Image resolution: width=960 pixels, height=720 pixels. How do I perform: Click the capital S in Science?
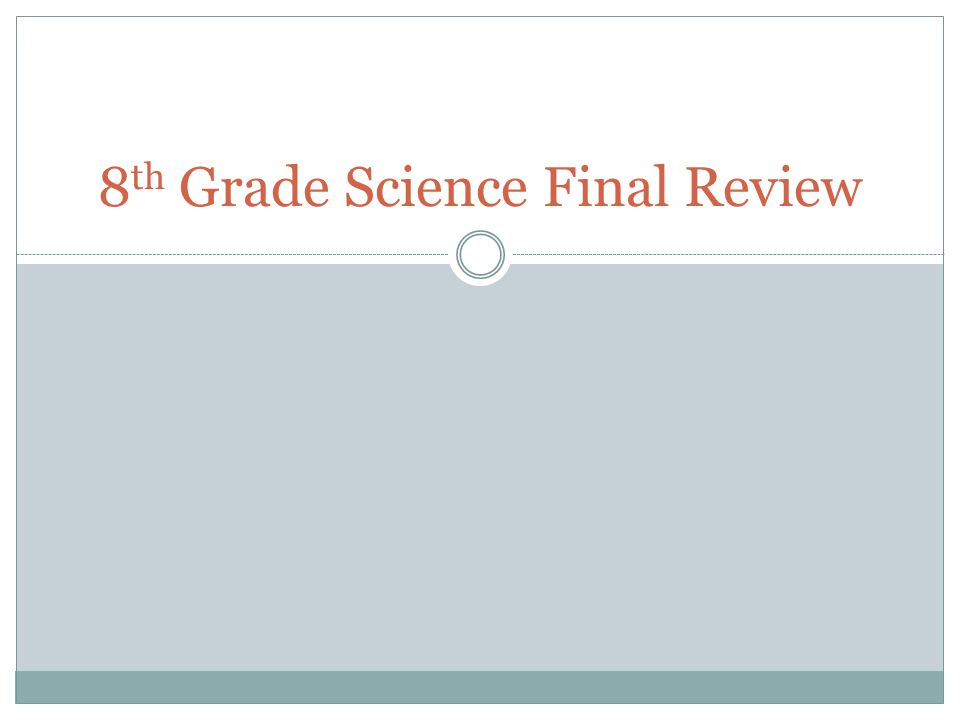(x=360, y=187)
